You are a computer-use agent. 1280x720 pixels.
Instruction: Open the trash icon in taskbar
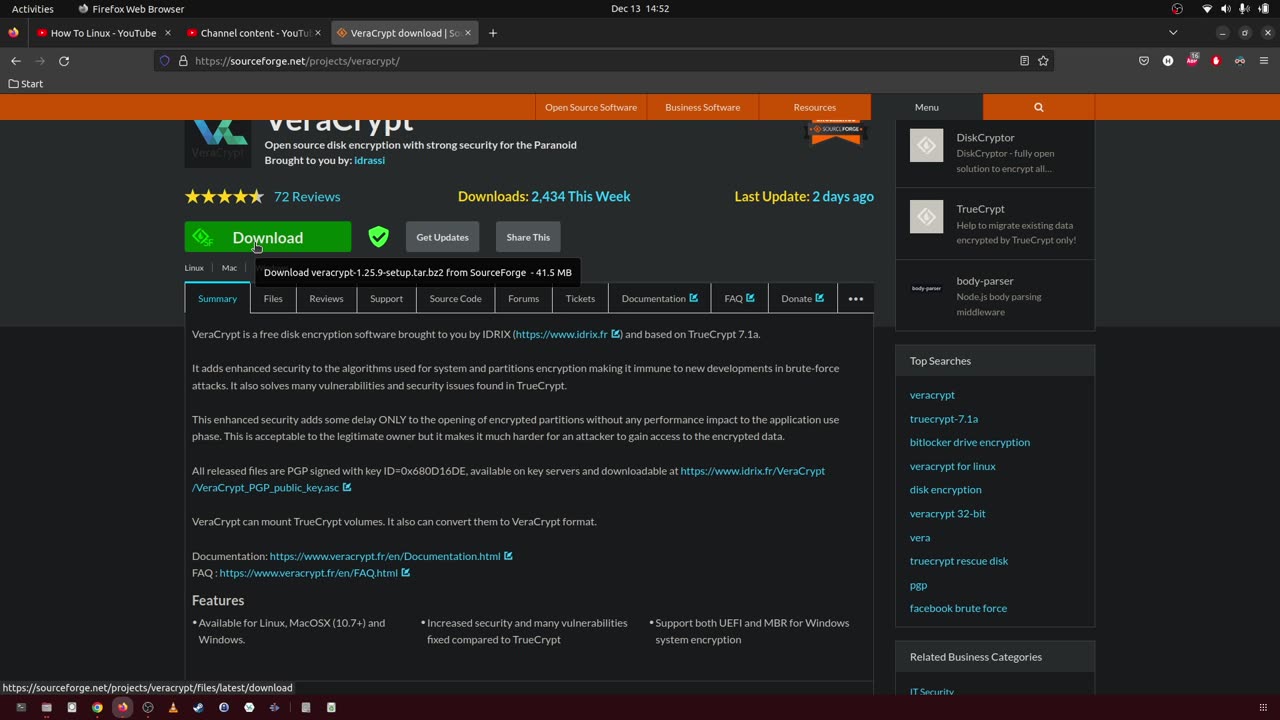(x=331, y=707)
